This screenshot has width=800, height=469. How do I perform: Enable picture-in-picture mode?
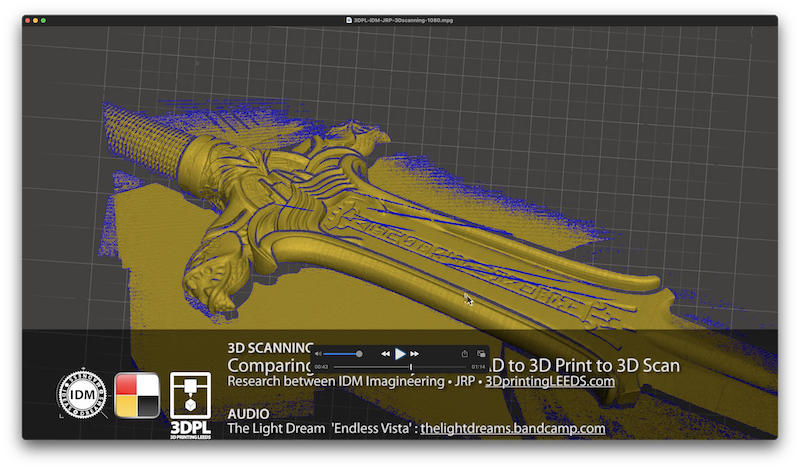click(x=481, y=354)
